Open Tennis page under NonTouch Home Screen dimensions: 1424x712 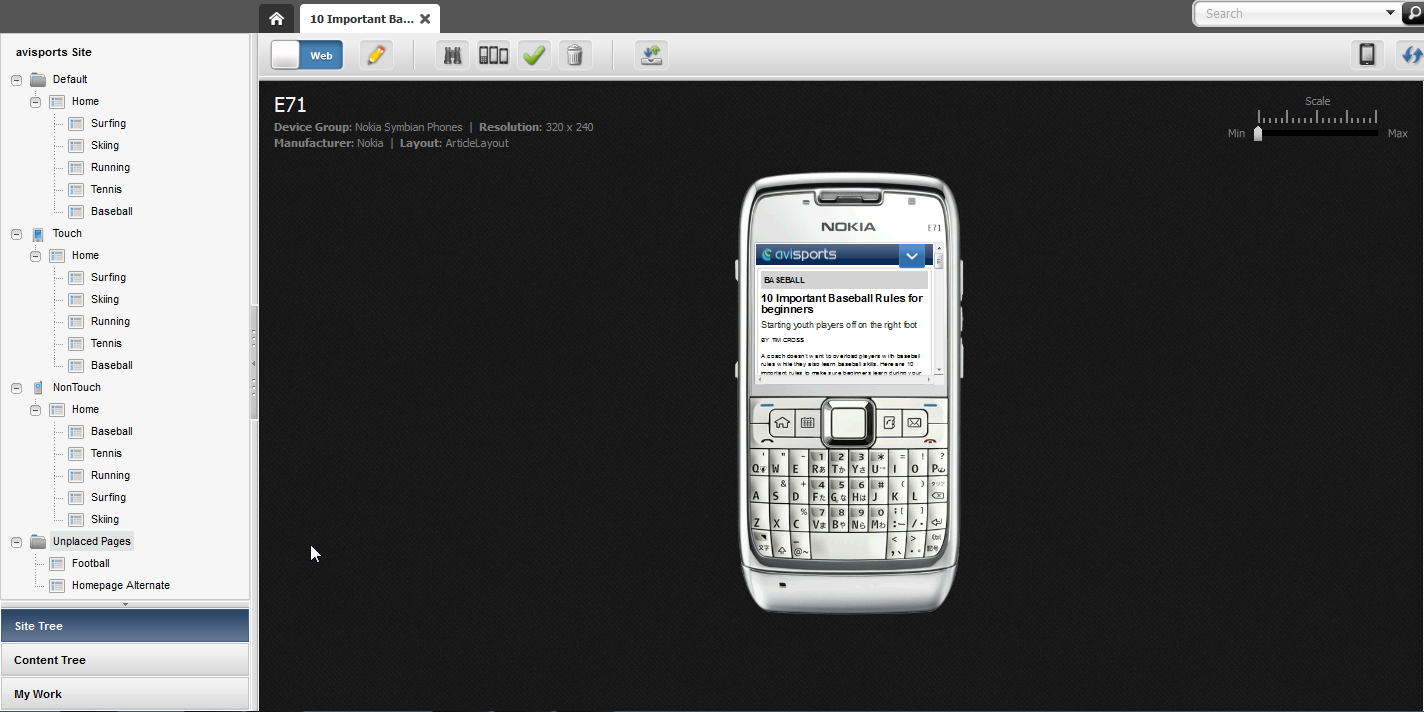(106, 453)
